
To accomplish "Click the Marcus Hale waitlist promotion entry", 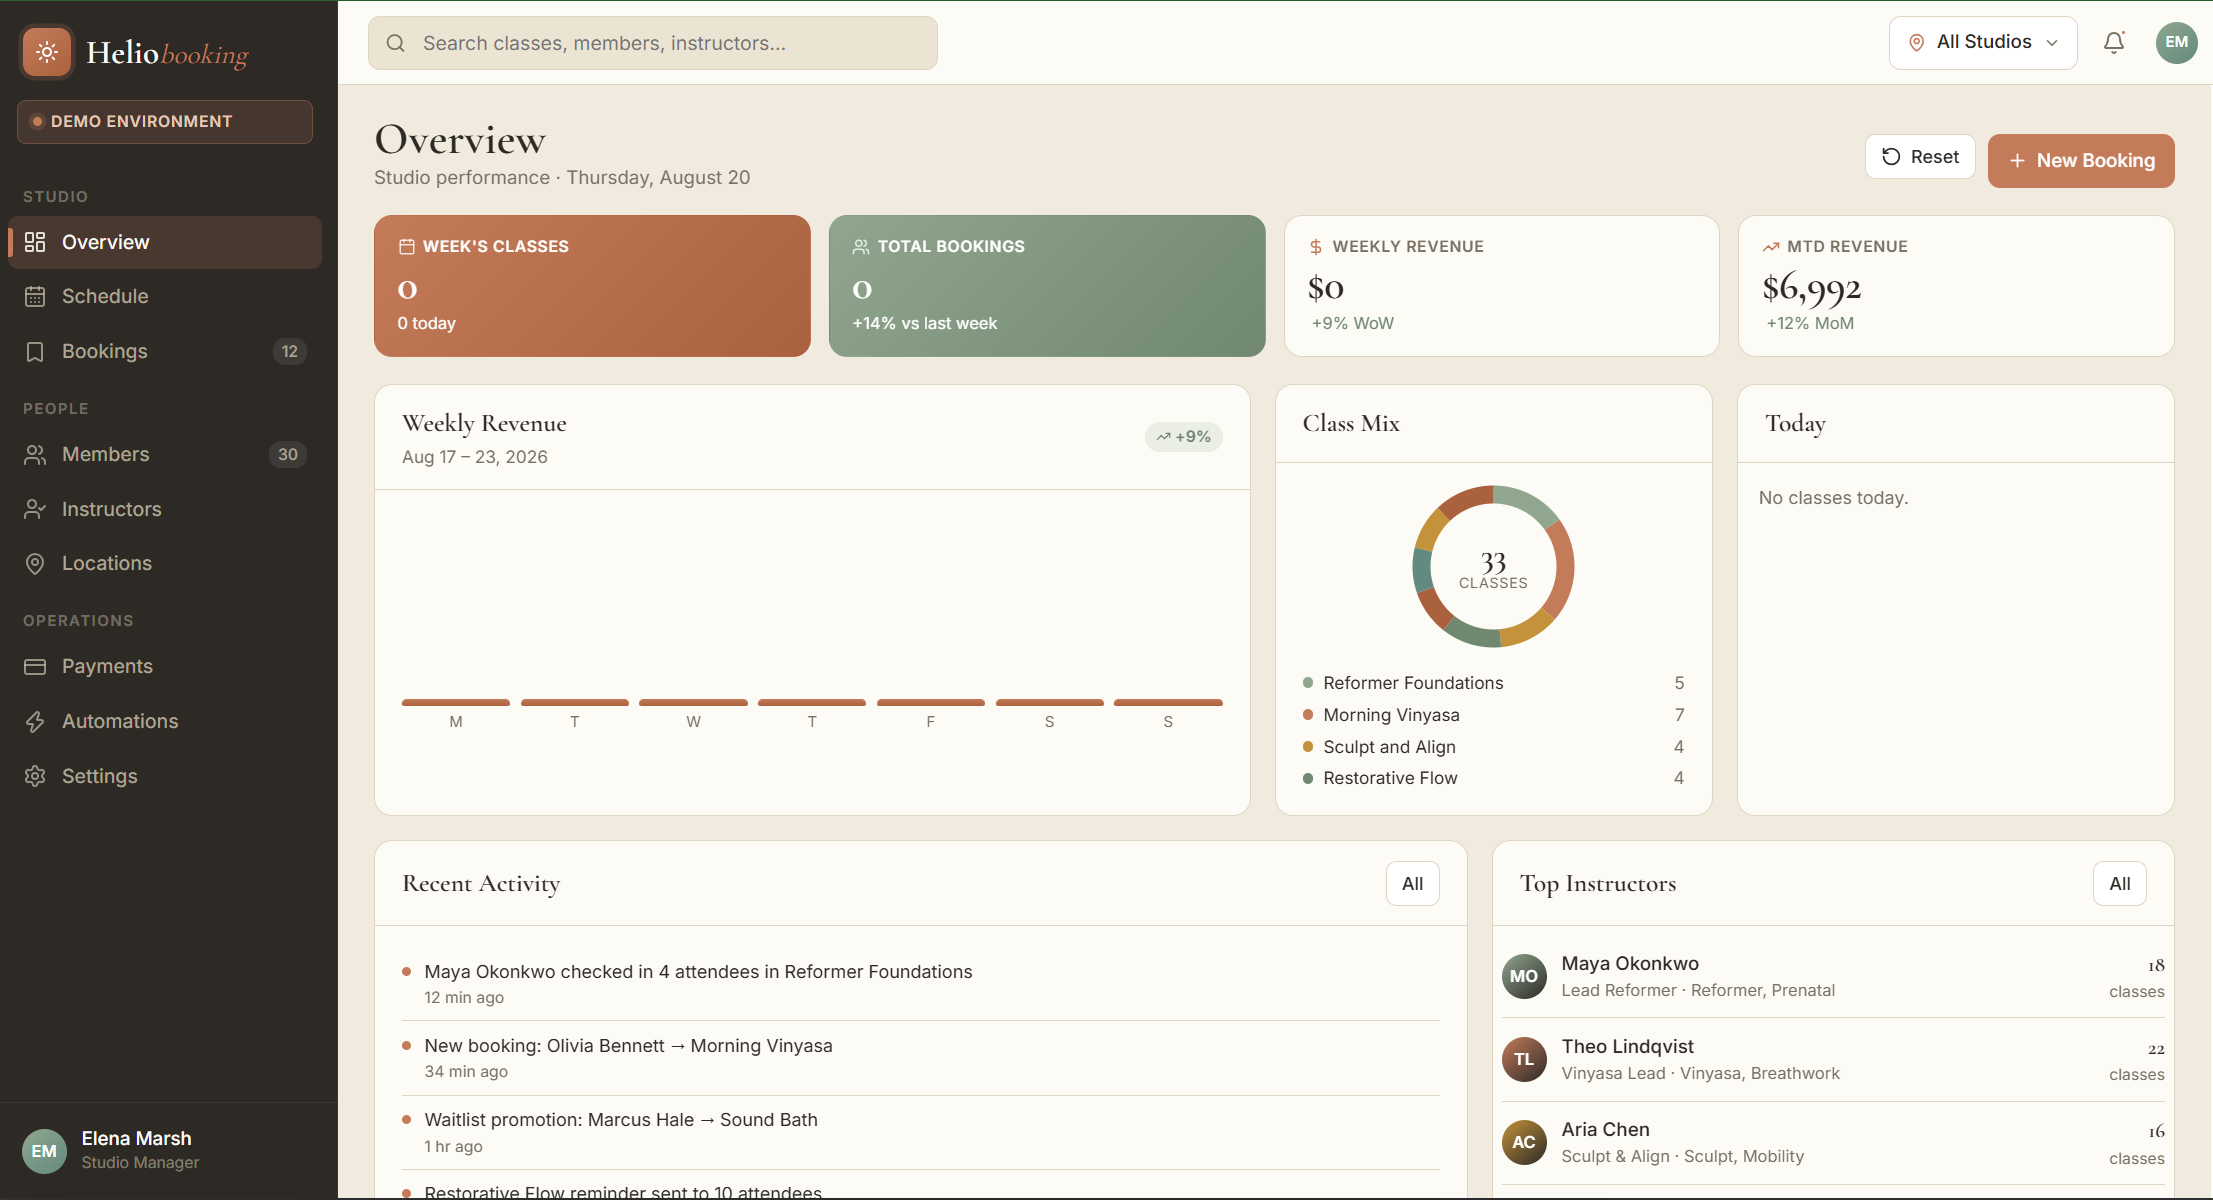I will [x=920, y=1132].
